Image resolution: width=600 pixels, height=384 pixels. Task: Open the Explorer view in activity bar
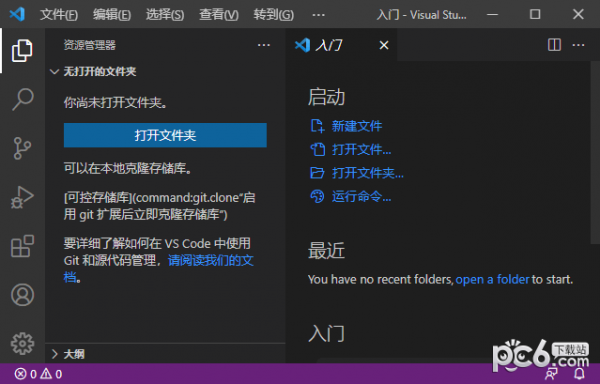22,50
